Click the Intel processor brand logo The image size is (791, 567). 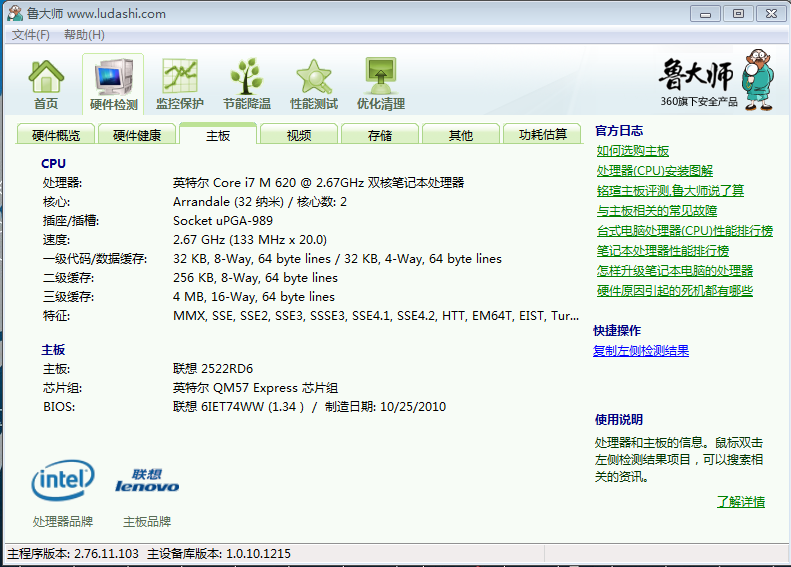pos(63,480)
